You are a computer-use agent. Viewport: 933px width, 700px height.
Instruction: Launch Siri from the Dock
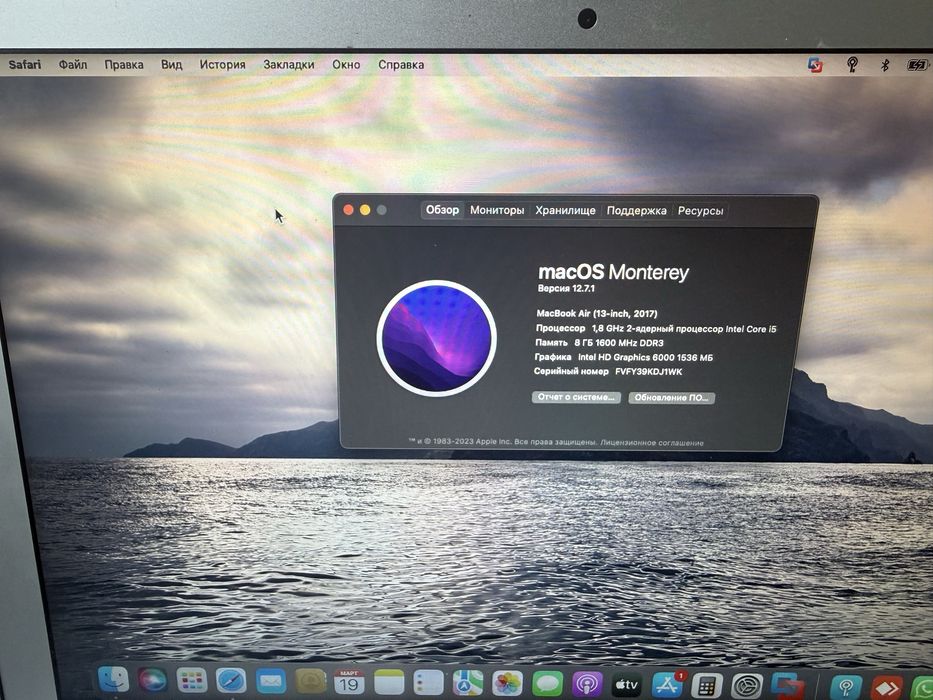click(x=152, y=680)
